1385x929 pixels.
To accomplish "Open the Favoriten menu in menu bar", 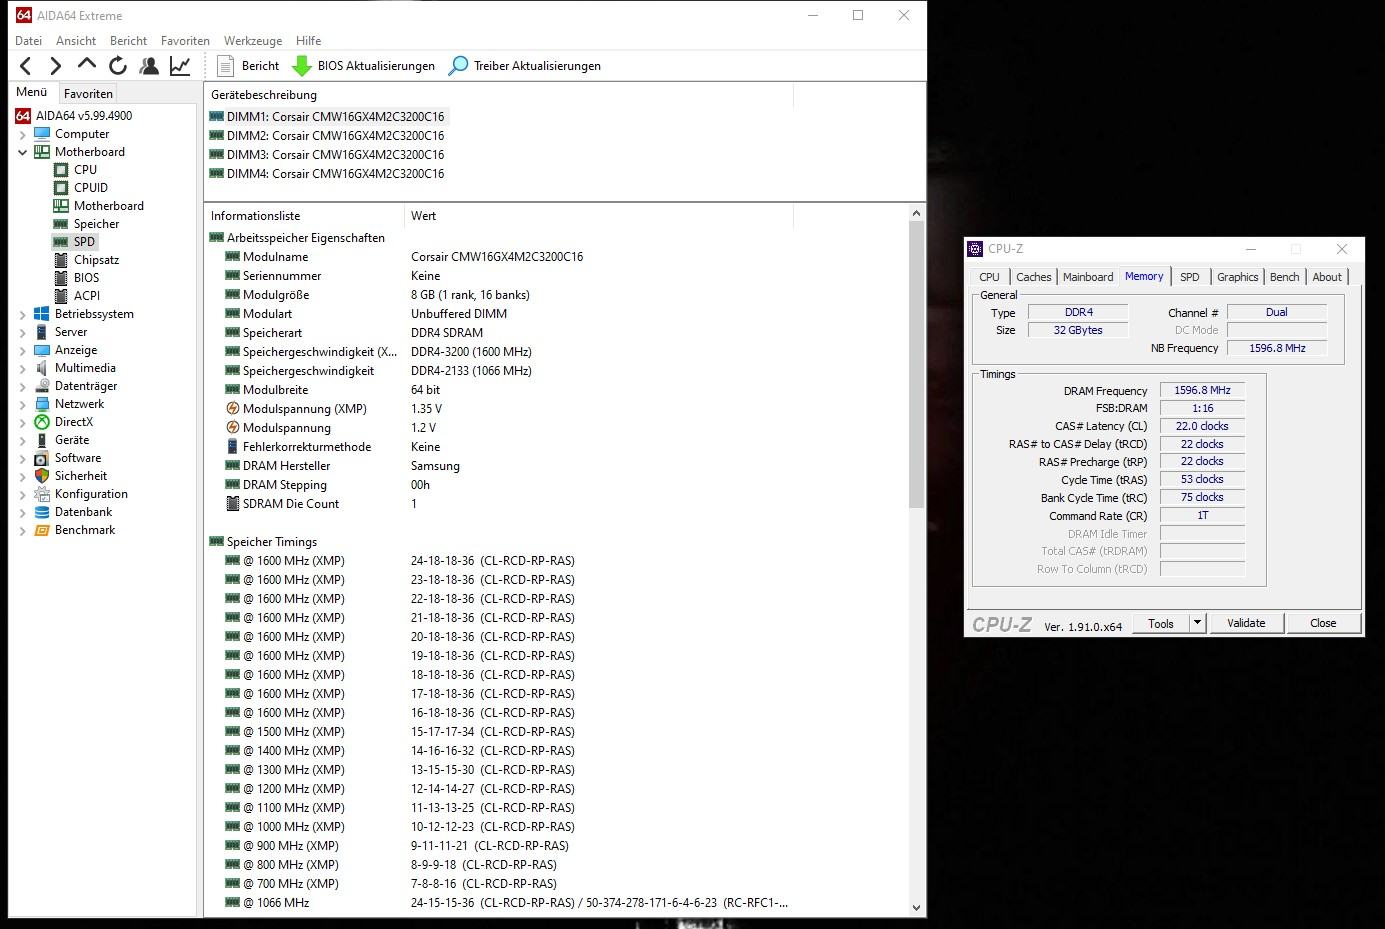I will point(185,41).
